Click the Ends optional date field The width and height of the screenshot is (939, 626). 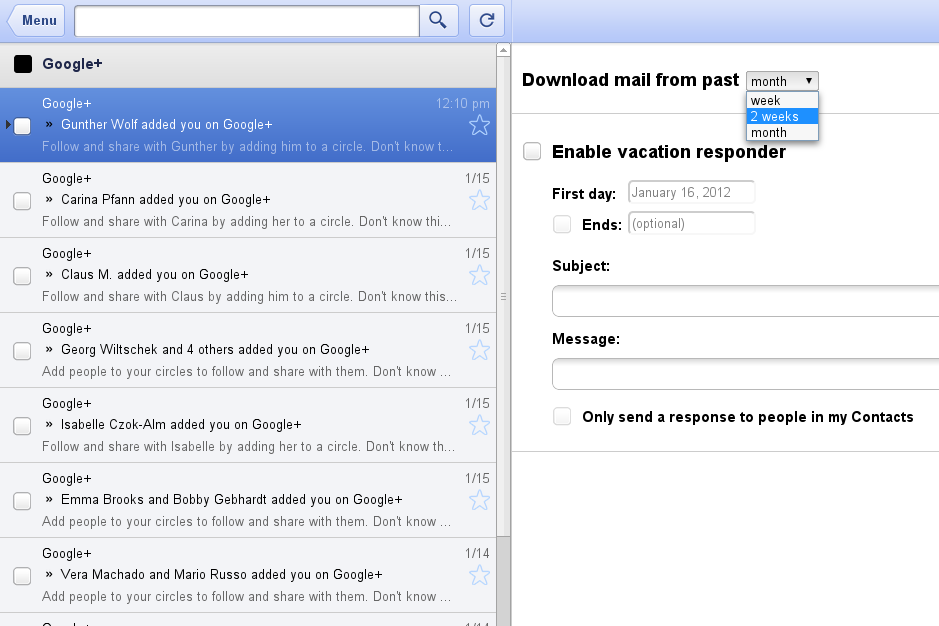coord(691,223)
